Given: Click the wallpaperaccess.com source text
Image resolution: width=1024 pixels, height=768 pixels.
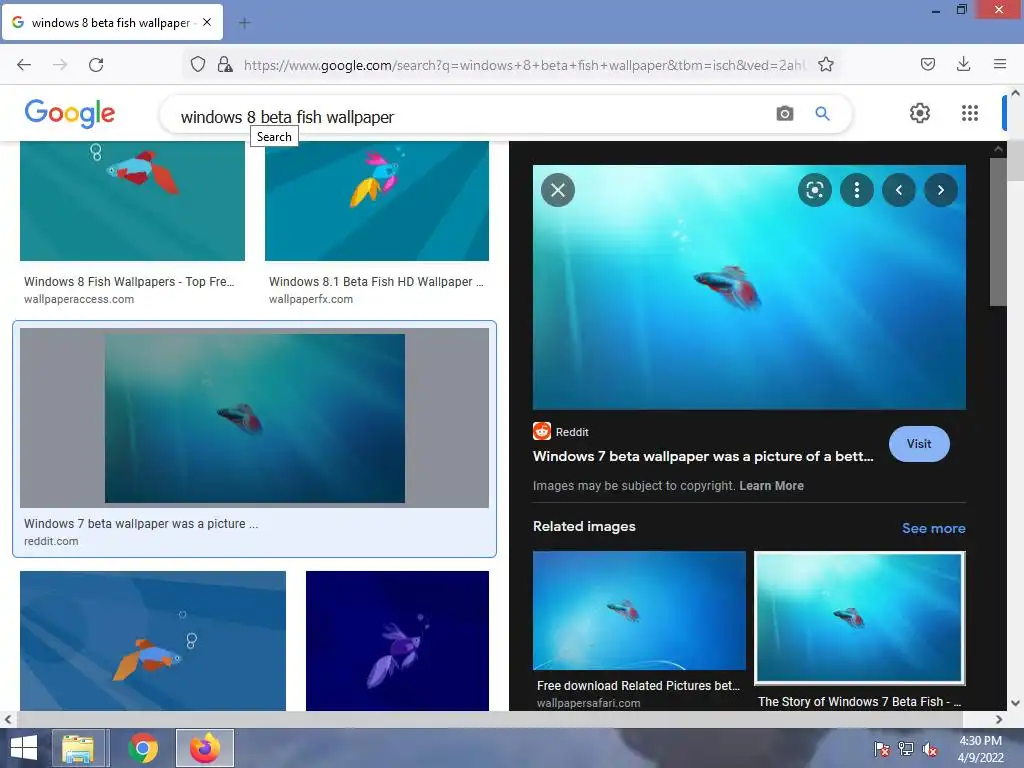Looking at the screenshot, I should [79, 299].
